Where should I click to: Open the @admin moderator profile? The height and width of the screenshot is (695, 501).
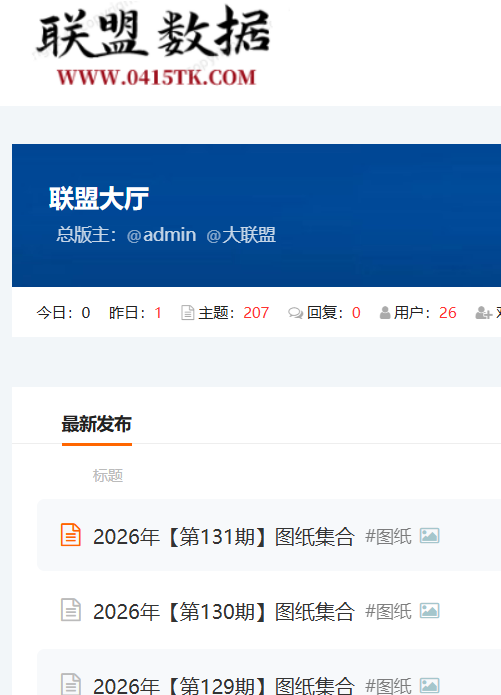click(x=161, y=234)
